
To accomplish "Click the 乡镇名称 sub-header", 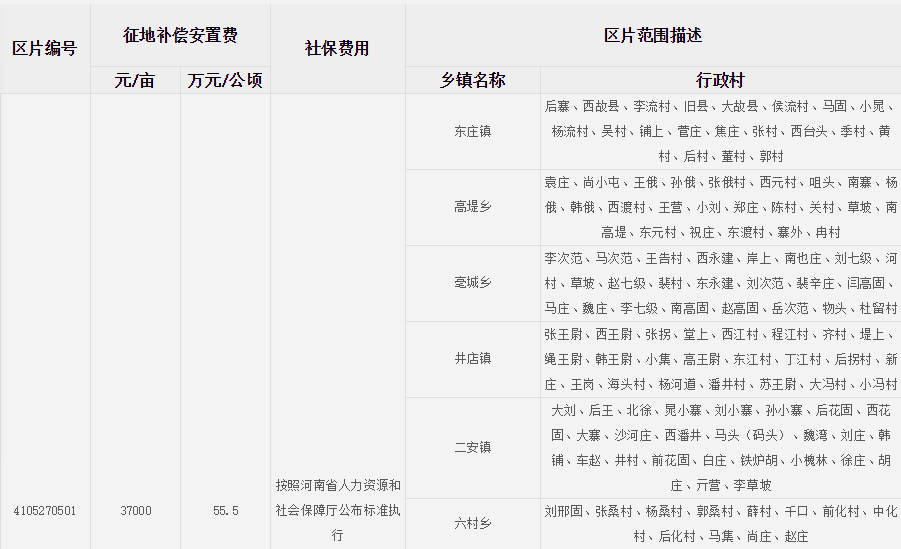I will [473, 80].
